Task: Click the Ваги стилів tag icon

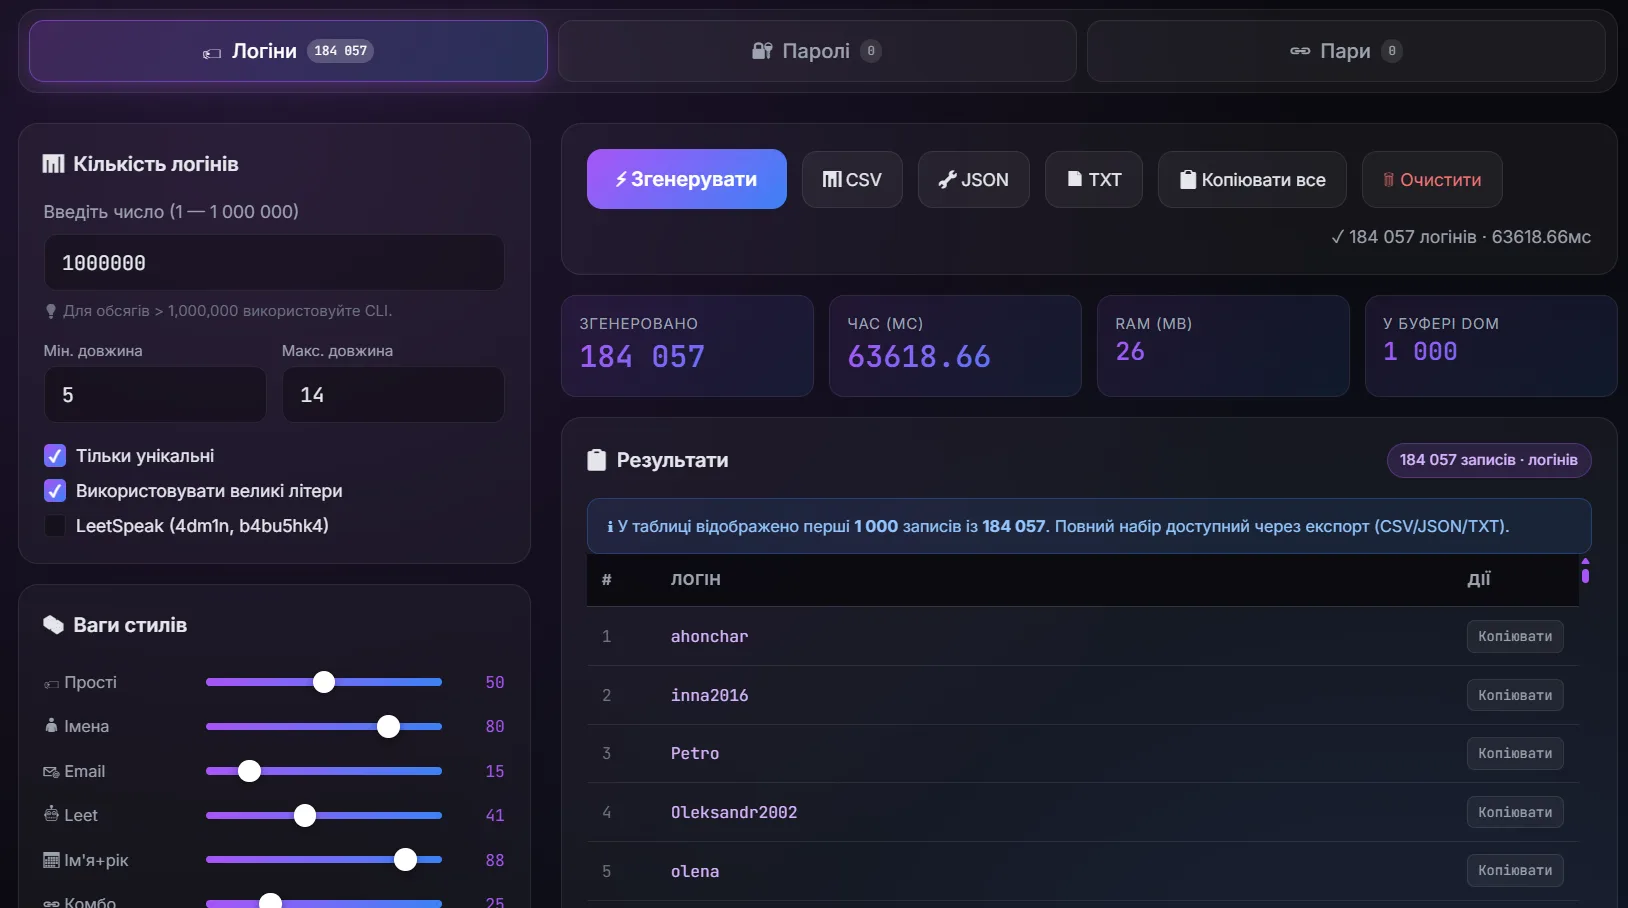Action: click(53, 625)
